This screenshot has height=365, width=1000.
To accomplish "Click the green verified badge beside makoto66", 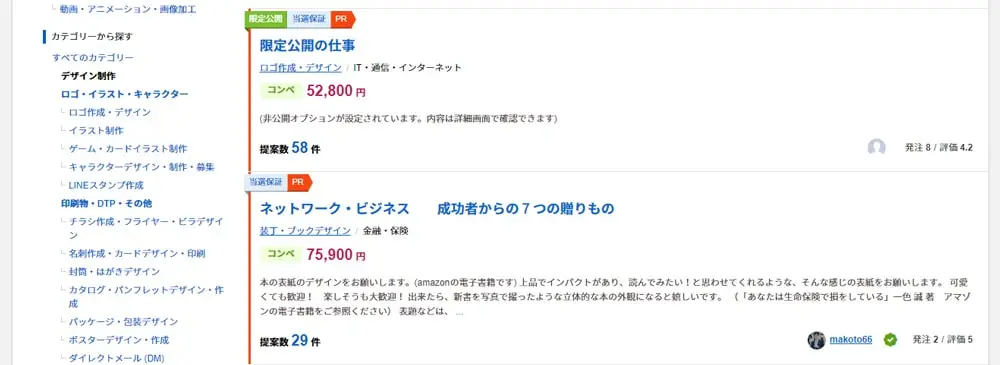I will tap(890, 340).
